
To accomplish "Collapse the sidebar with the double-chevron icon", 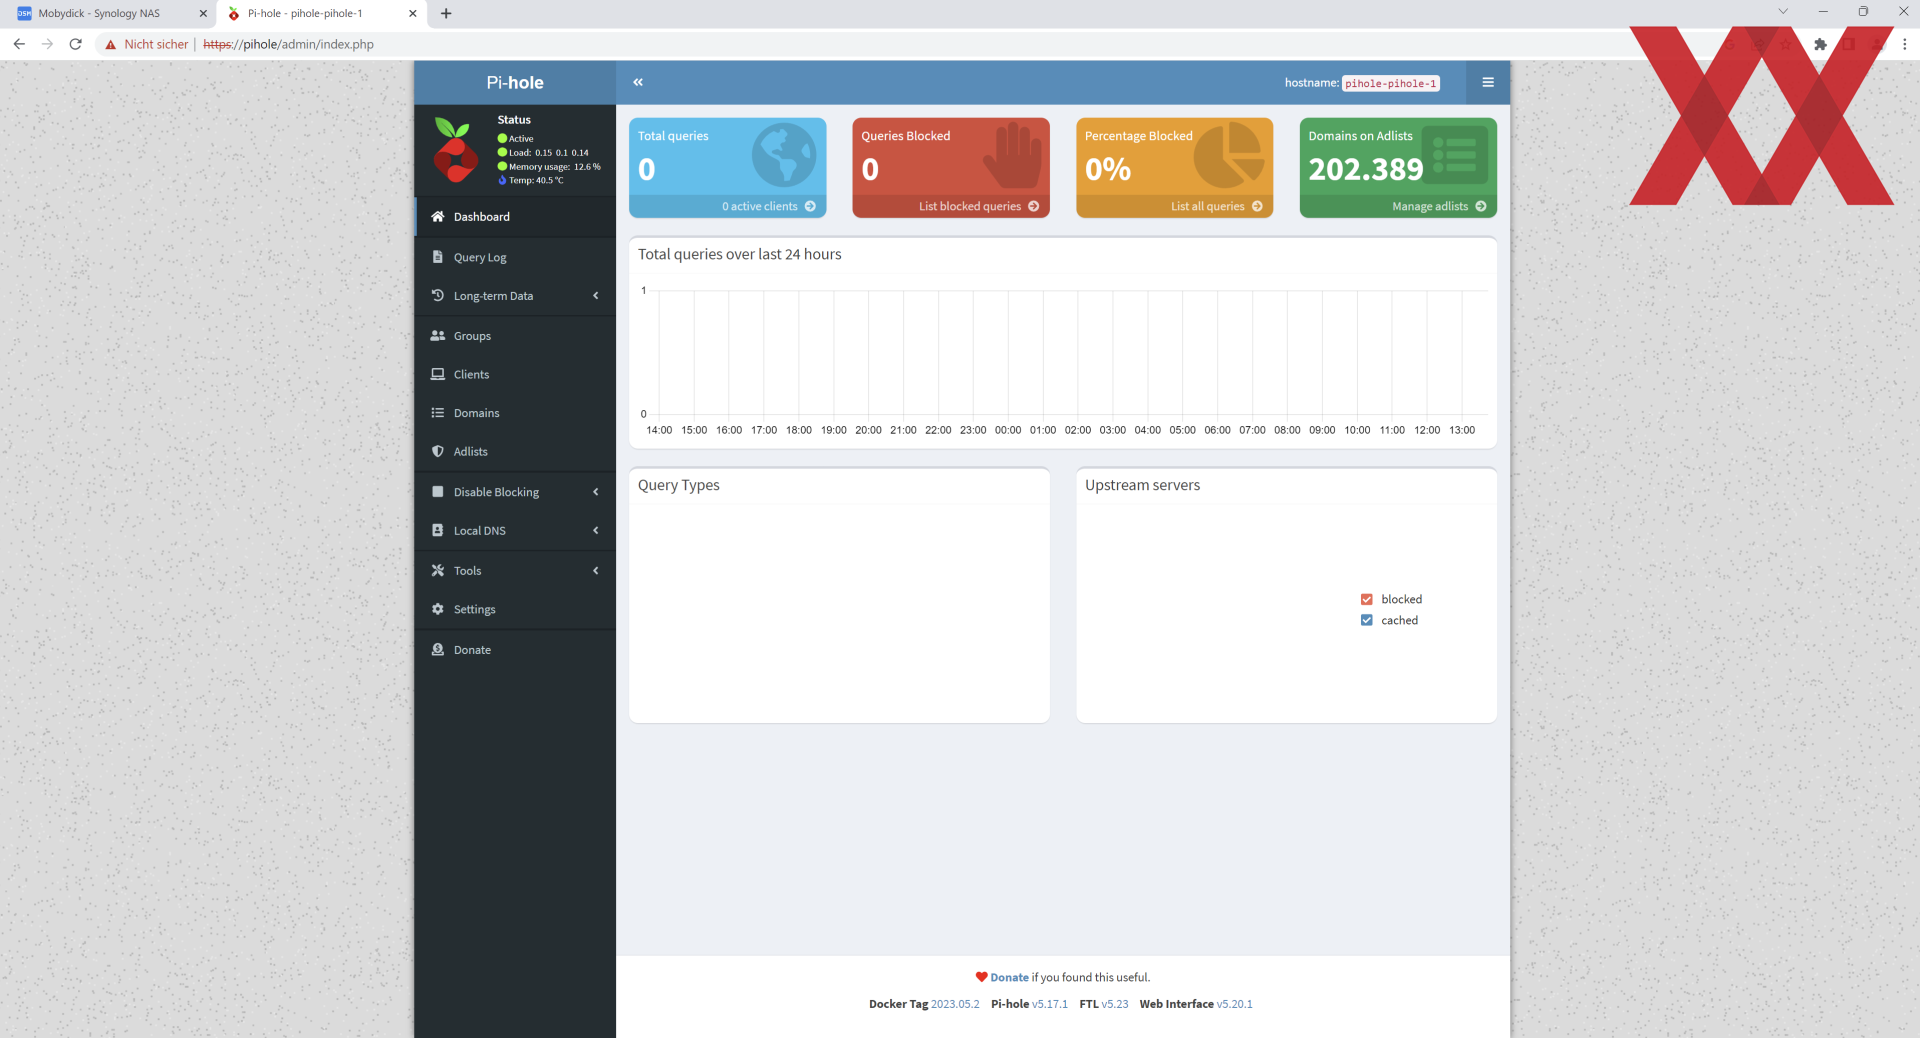I will click(638, 82).
